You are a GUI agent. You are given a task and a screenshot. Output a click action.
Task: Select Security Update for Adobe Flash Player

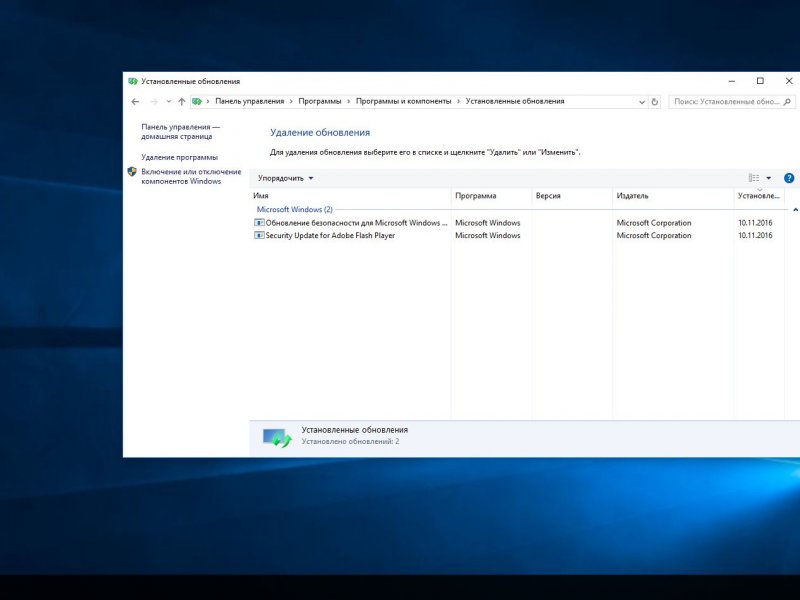click(518, 235)
